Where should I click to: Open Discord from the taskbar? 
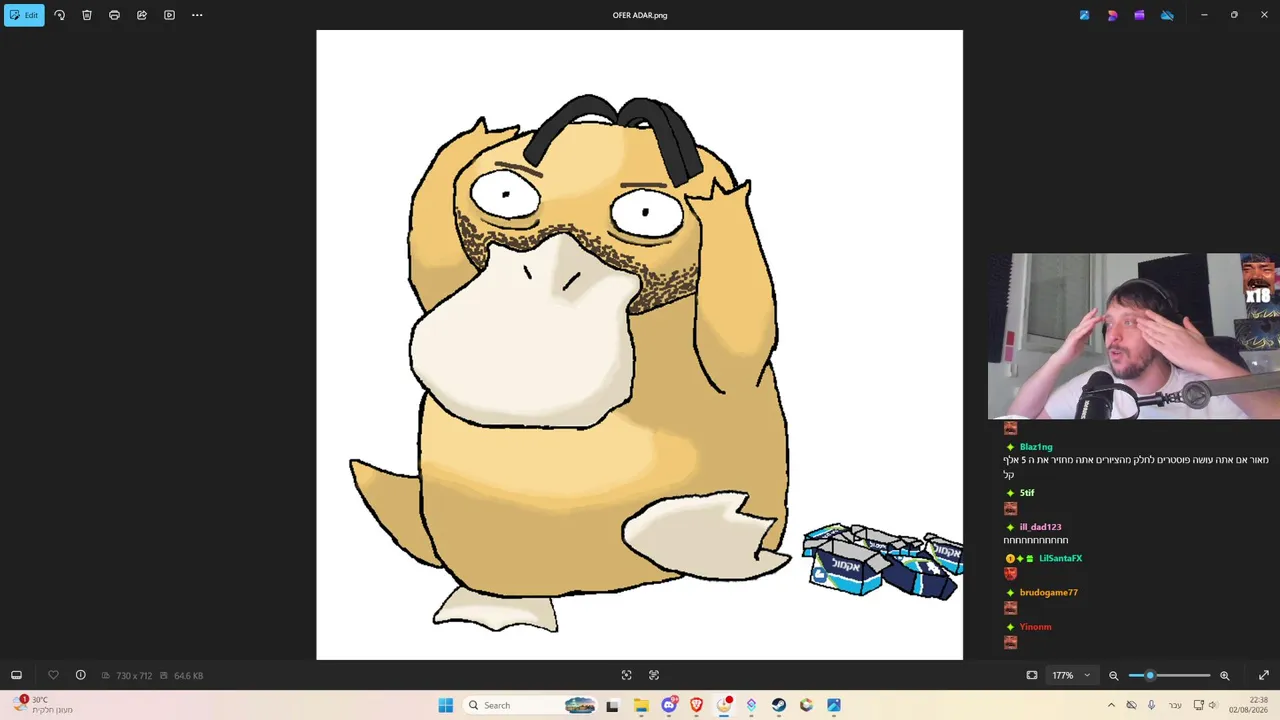tap(669, 705)
